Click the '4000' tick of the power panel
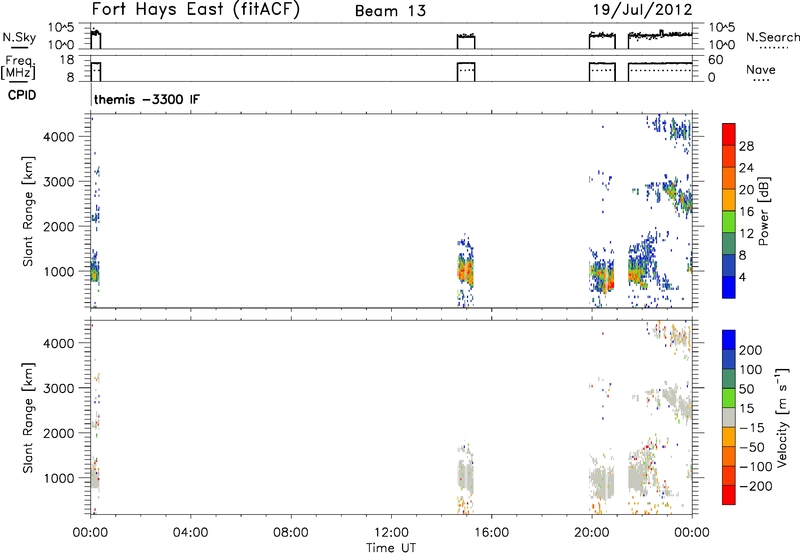This screenshot has width=800, height=554. (59, 137)
